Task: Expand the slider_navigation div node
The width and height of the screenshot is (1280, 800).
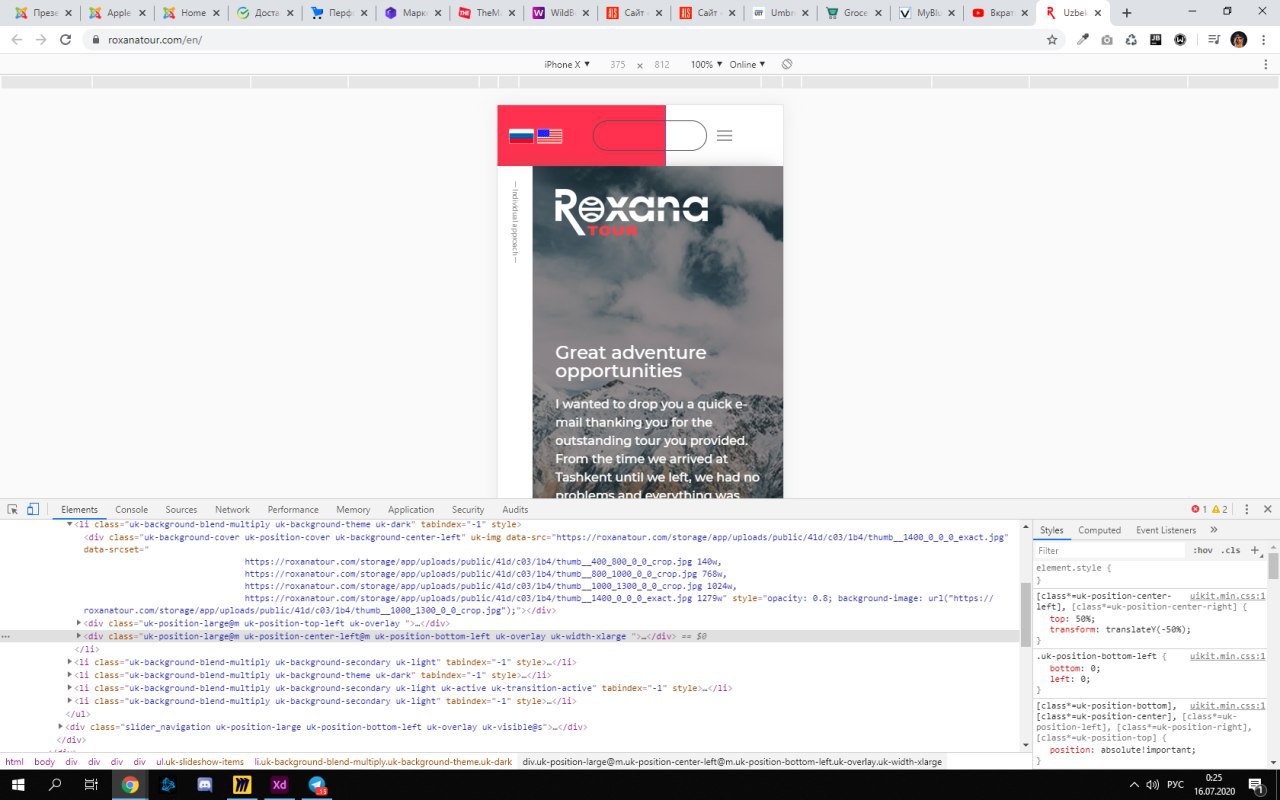Action: (x=61, y=727)
